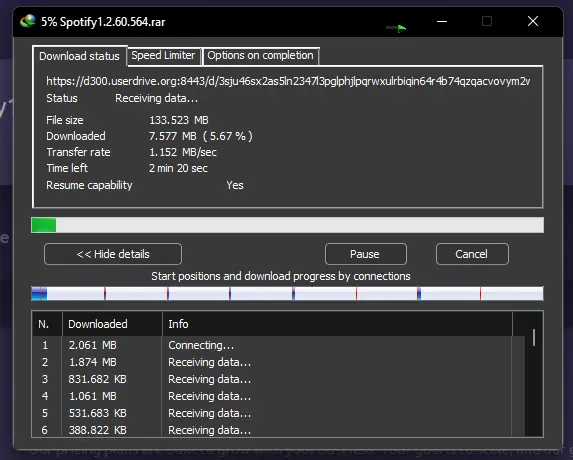Click the download URL text
This screenshot has width=573, height=460.
click(288, 81)
